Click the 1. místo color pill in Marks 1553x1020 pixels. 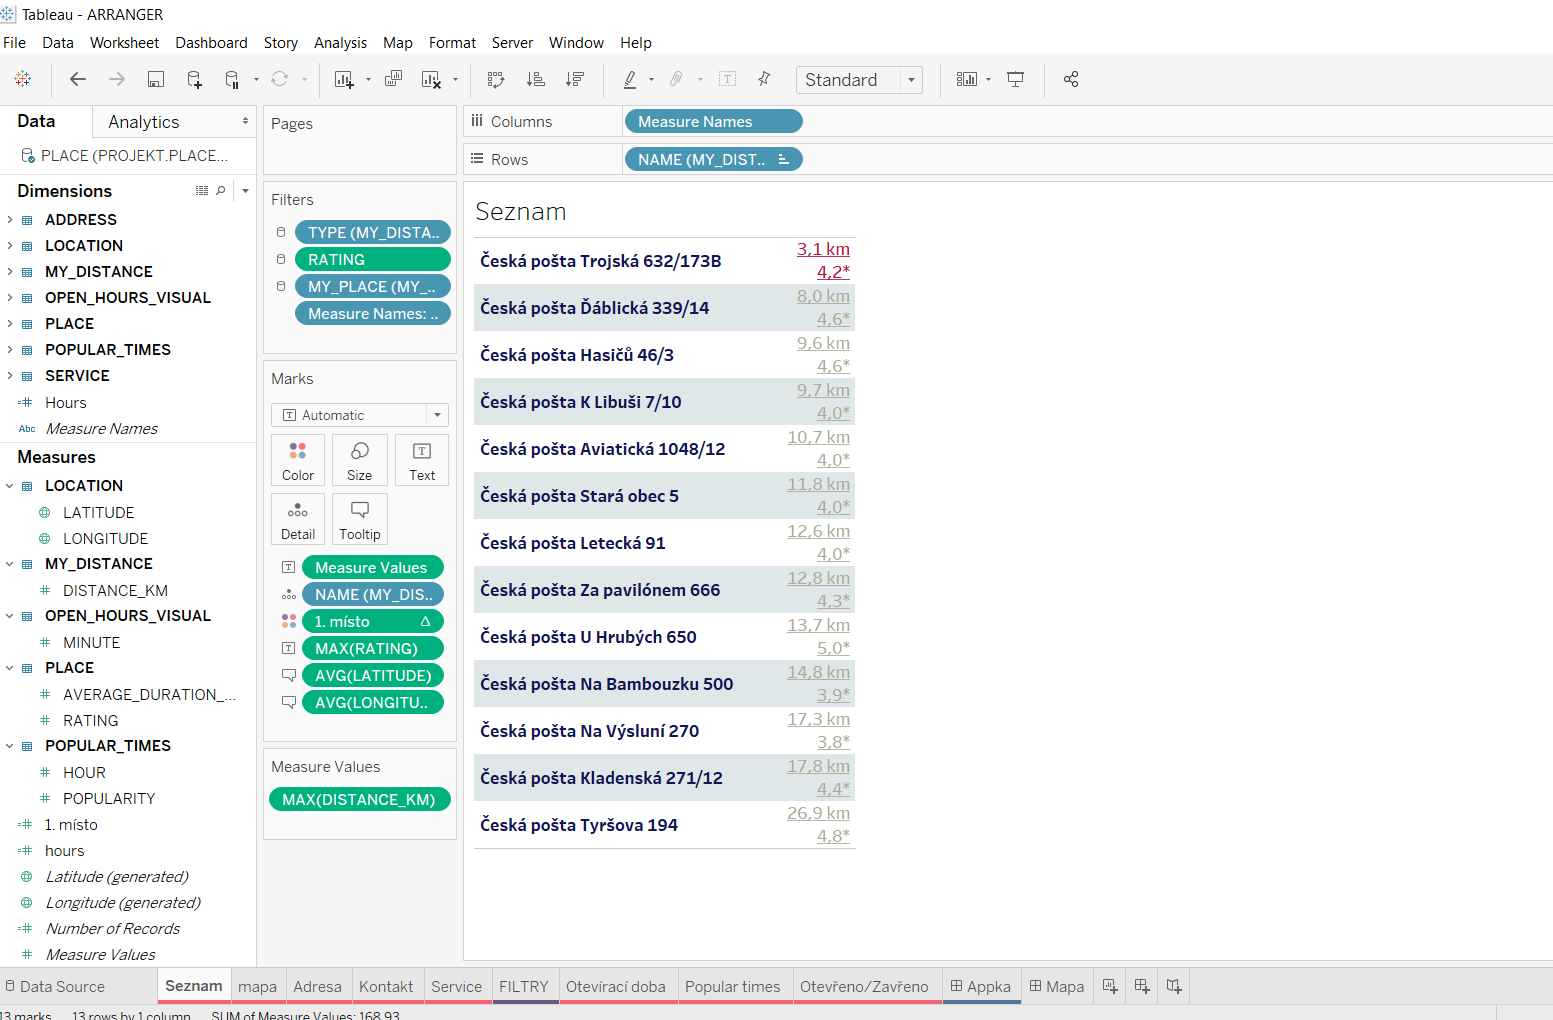[x=373, y=621]
